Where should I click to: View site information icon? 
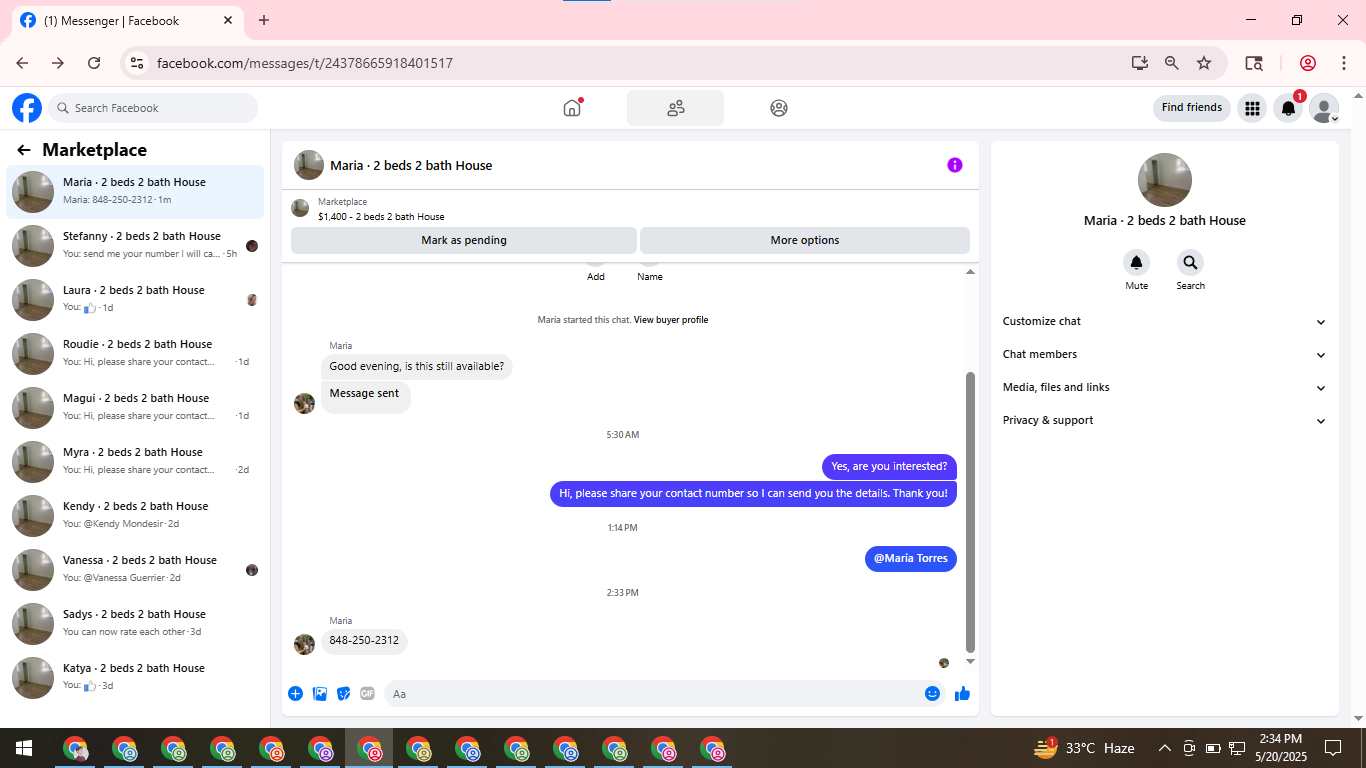pos(137,63)
